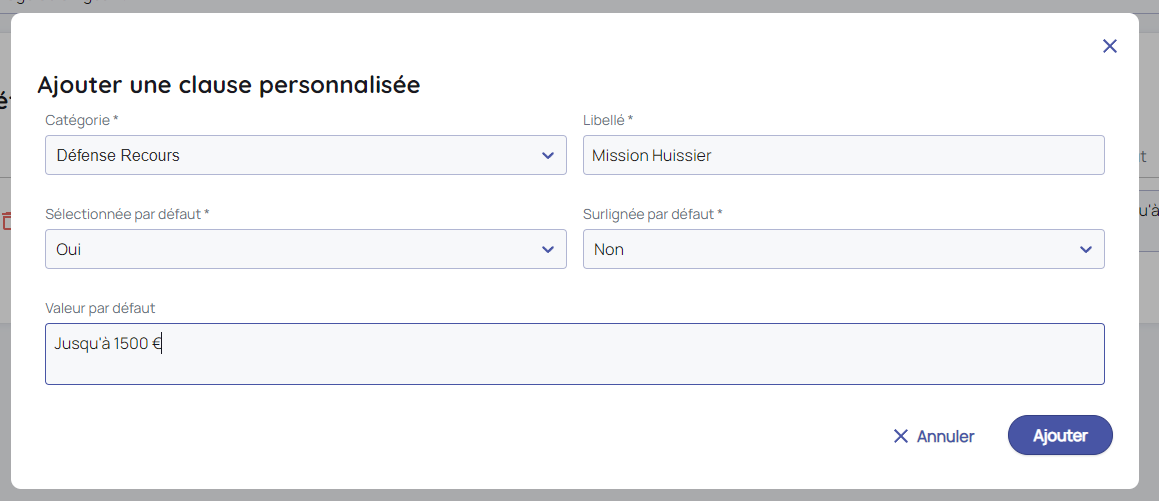1159x501 pixels.
Task: Click the "Défense Recours" selected value text
Action: (x=118, y=155)
